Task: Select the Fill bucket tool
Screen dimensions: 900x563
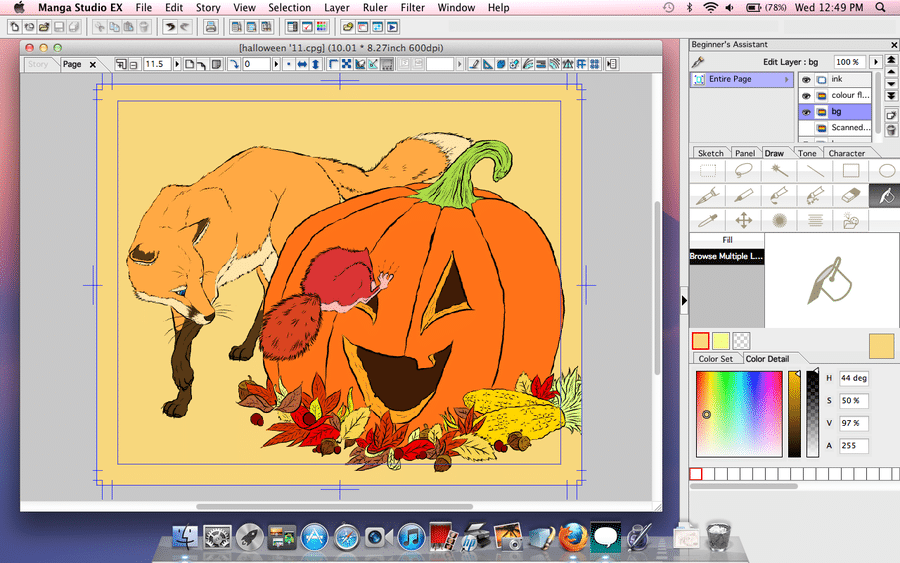Action: (885, 196)
